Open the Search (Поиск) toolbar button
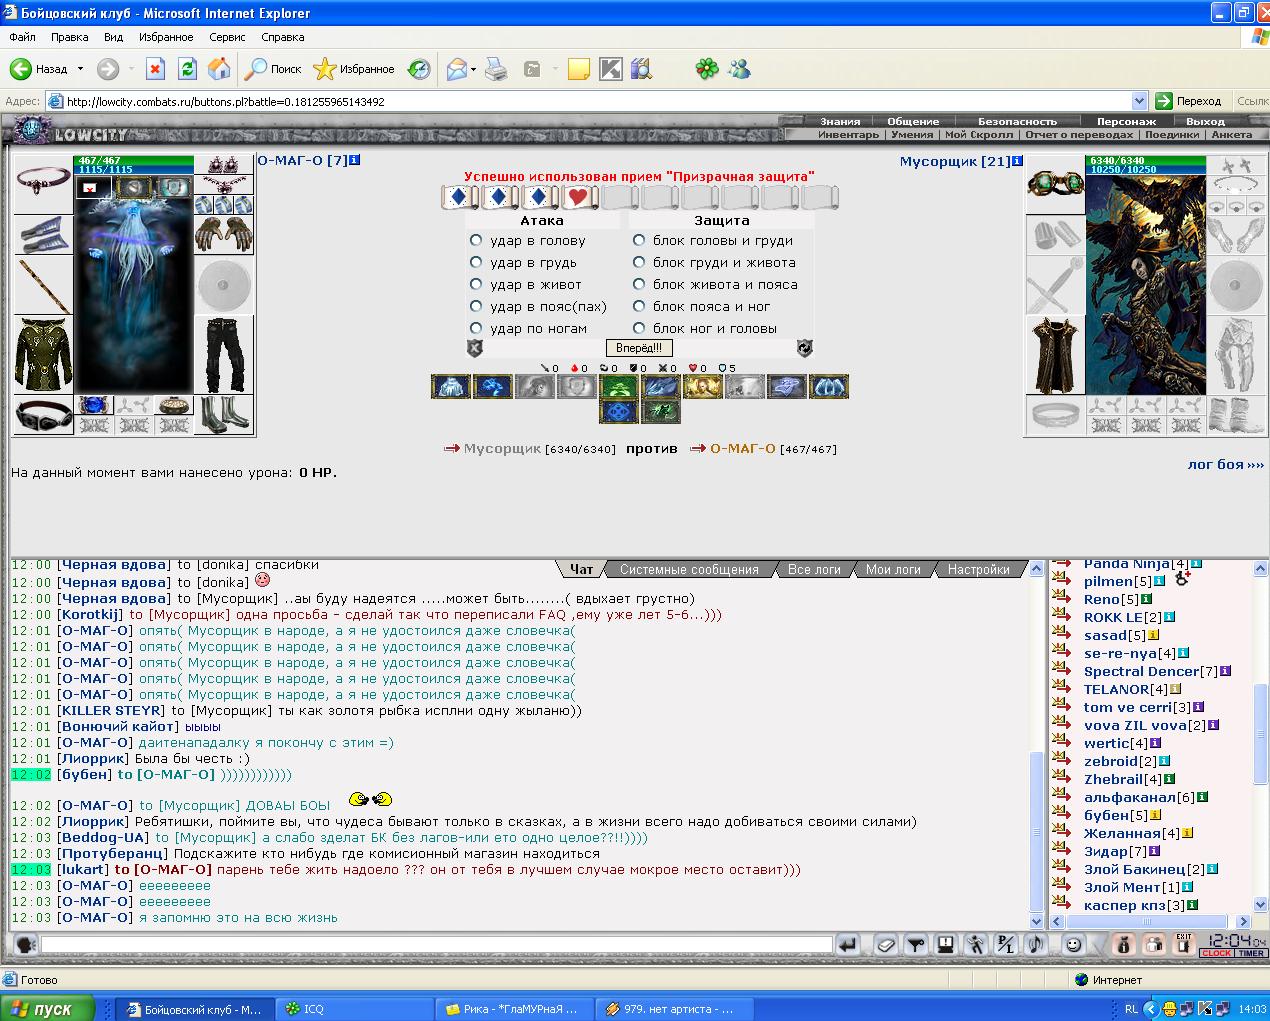Image resolution: width=1270 pixels, height=1021 pixels. tap(273, 69)
